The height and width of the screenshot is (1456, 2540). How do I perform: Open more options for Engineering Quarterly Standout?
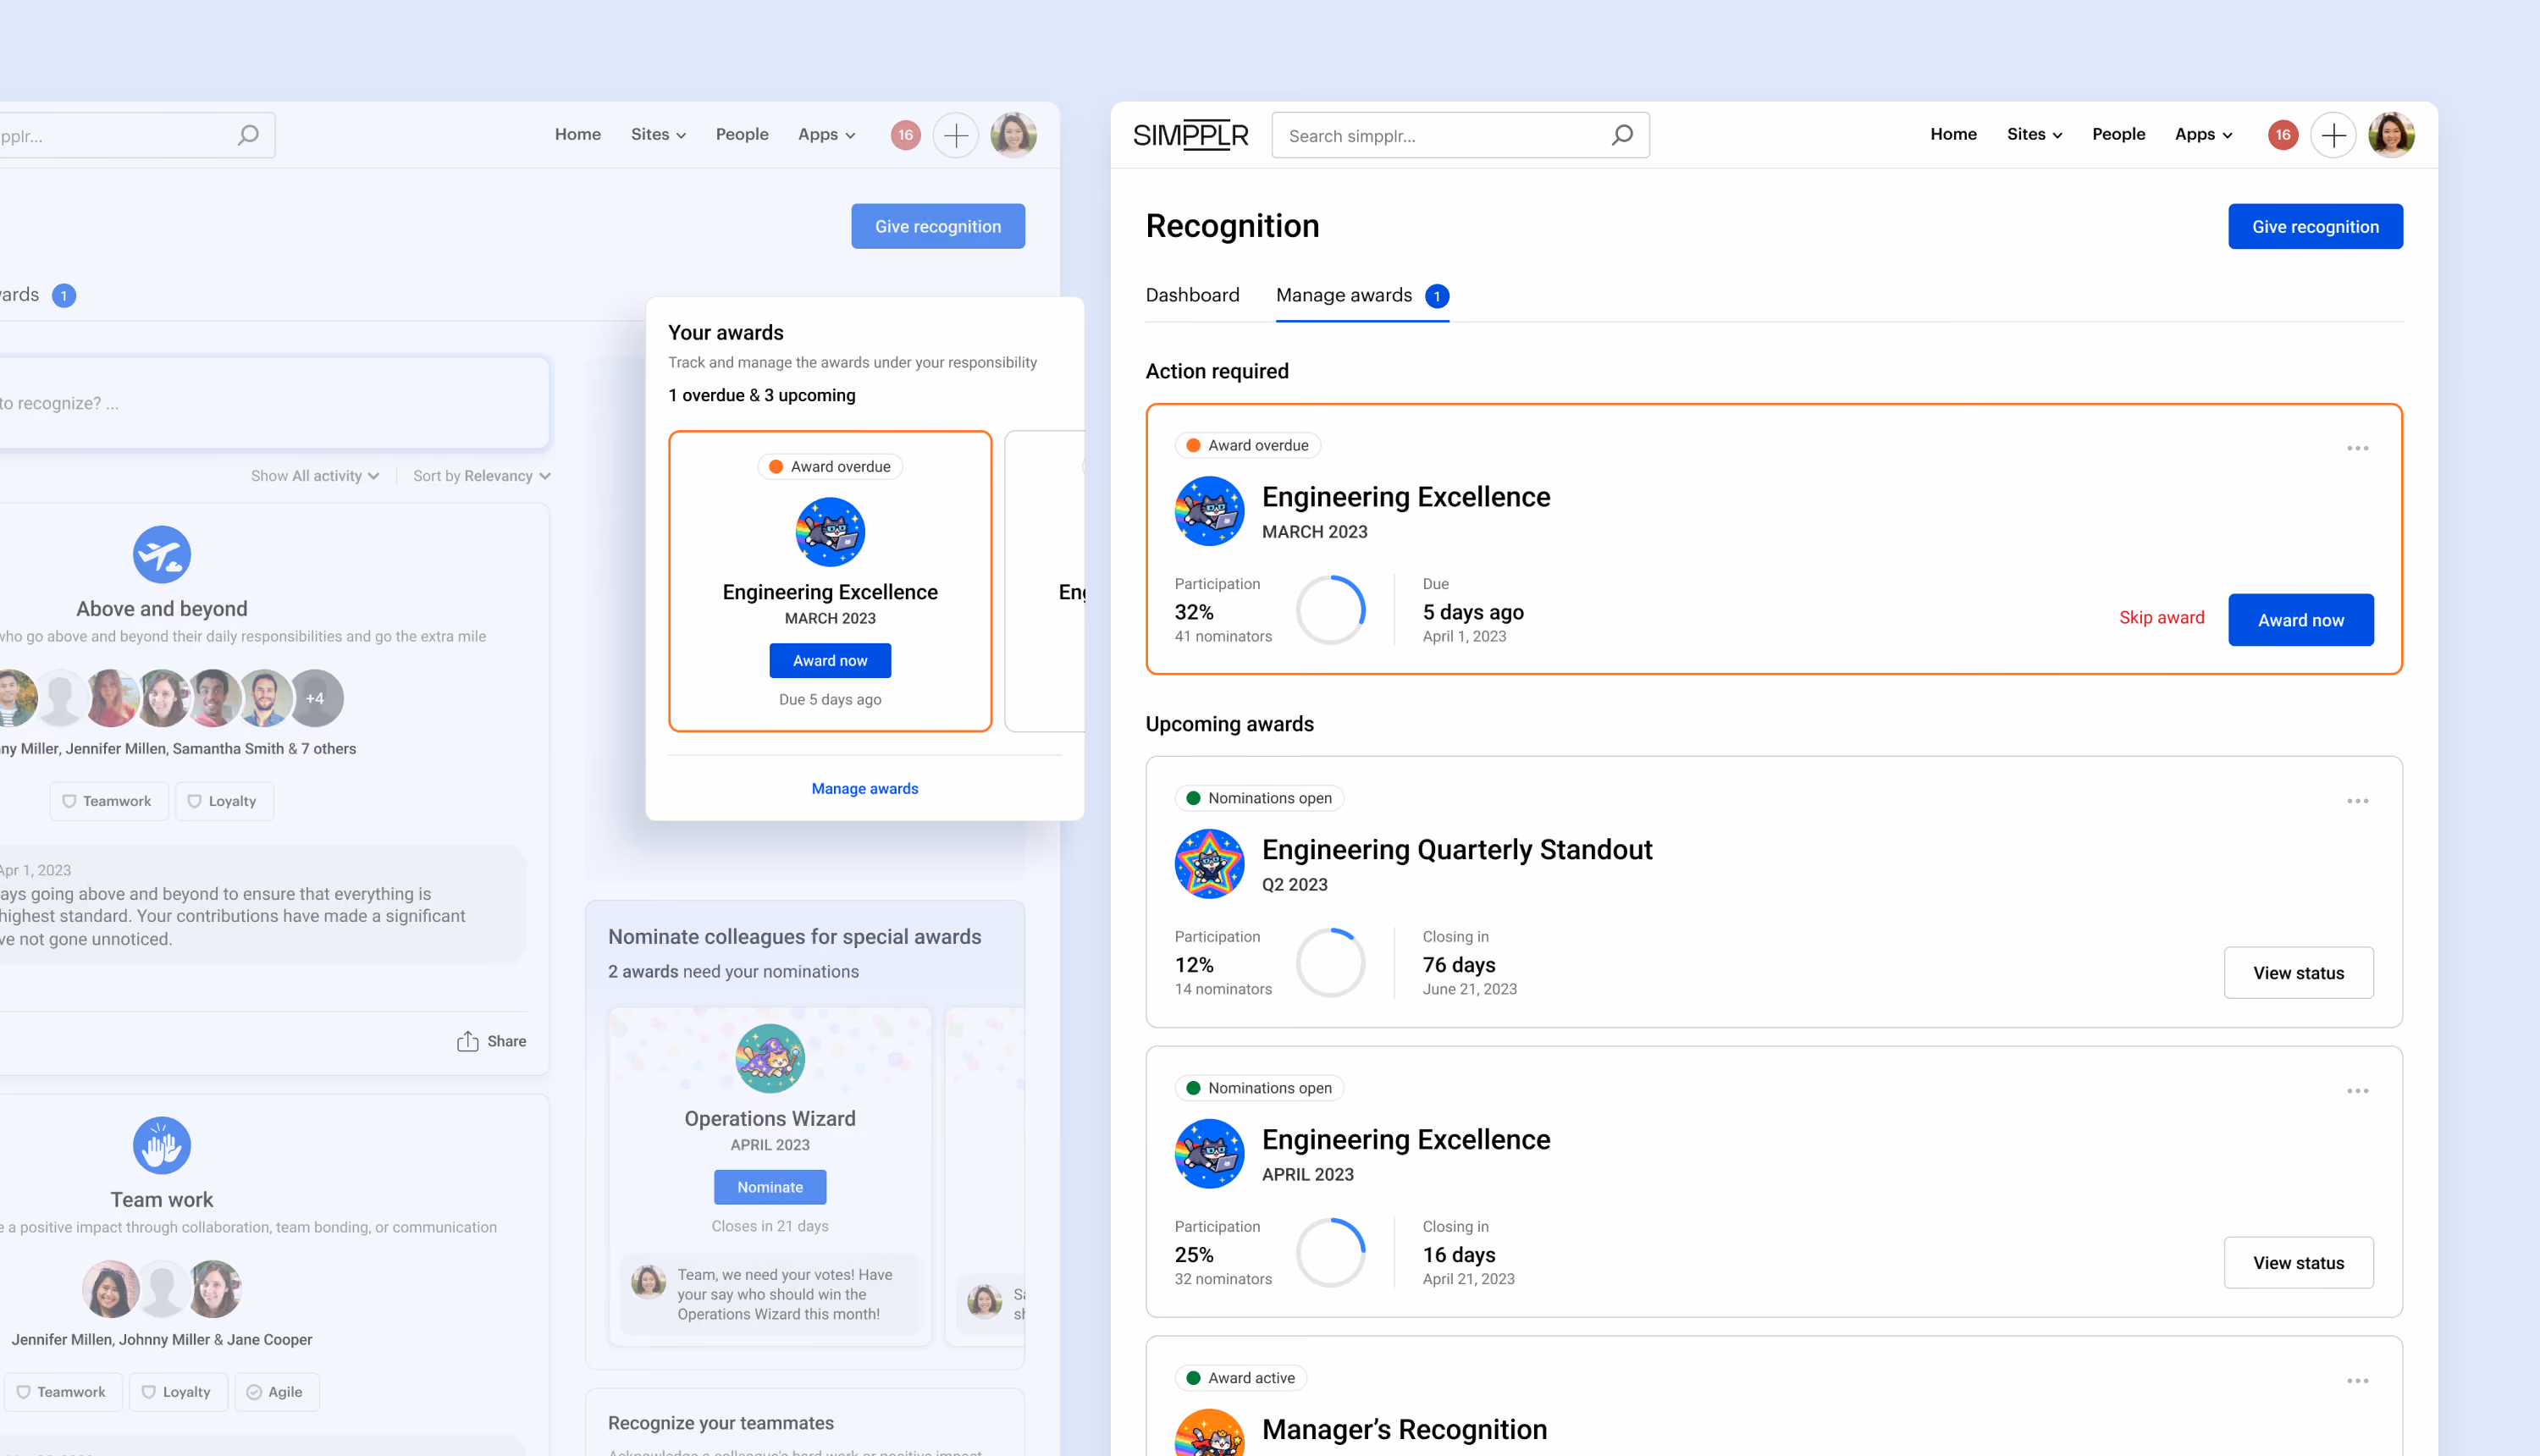(2357, 801)
